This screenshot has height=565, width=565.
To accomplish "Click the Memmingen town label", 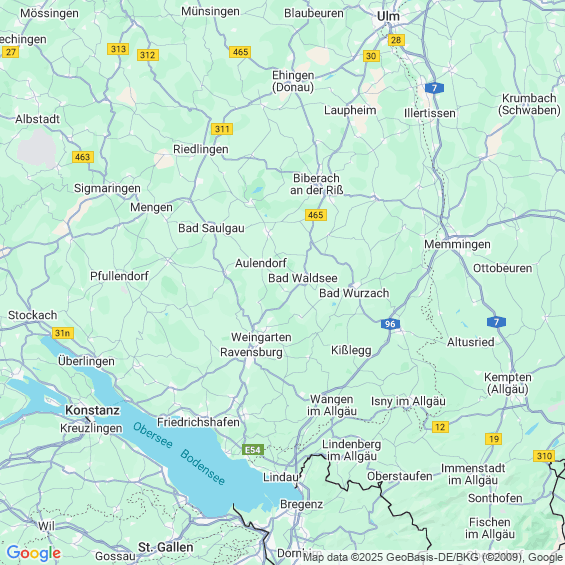I will click(x=457, y=244).
